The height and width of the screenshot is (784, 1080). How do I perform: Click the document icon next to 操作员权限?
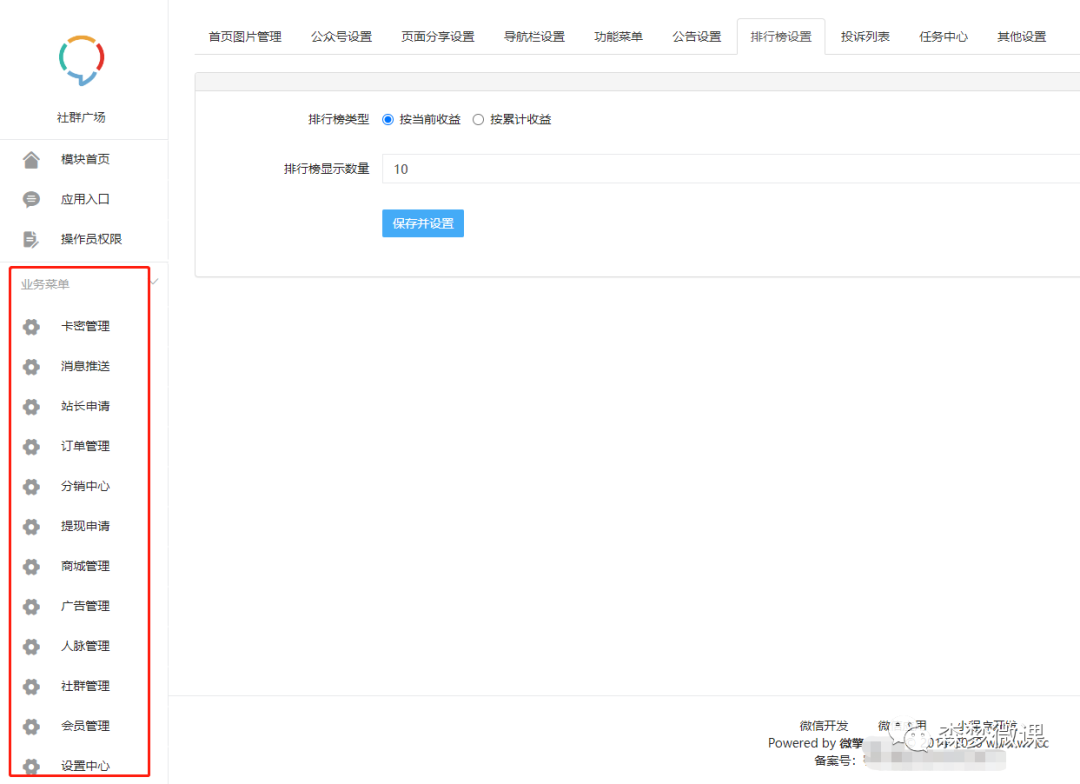tap(30, 239)
